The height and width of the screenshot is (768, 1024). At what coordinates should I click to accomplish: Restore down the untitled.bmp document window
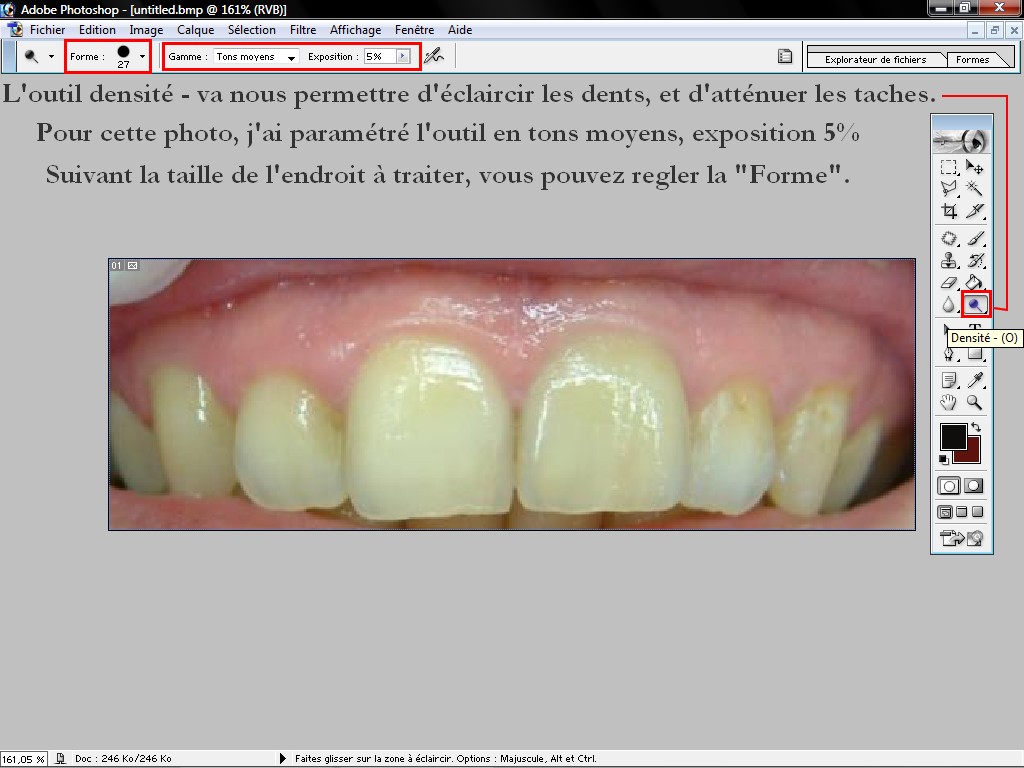pos(995,31)
